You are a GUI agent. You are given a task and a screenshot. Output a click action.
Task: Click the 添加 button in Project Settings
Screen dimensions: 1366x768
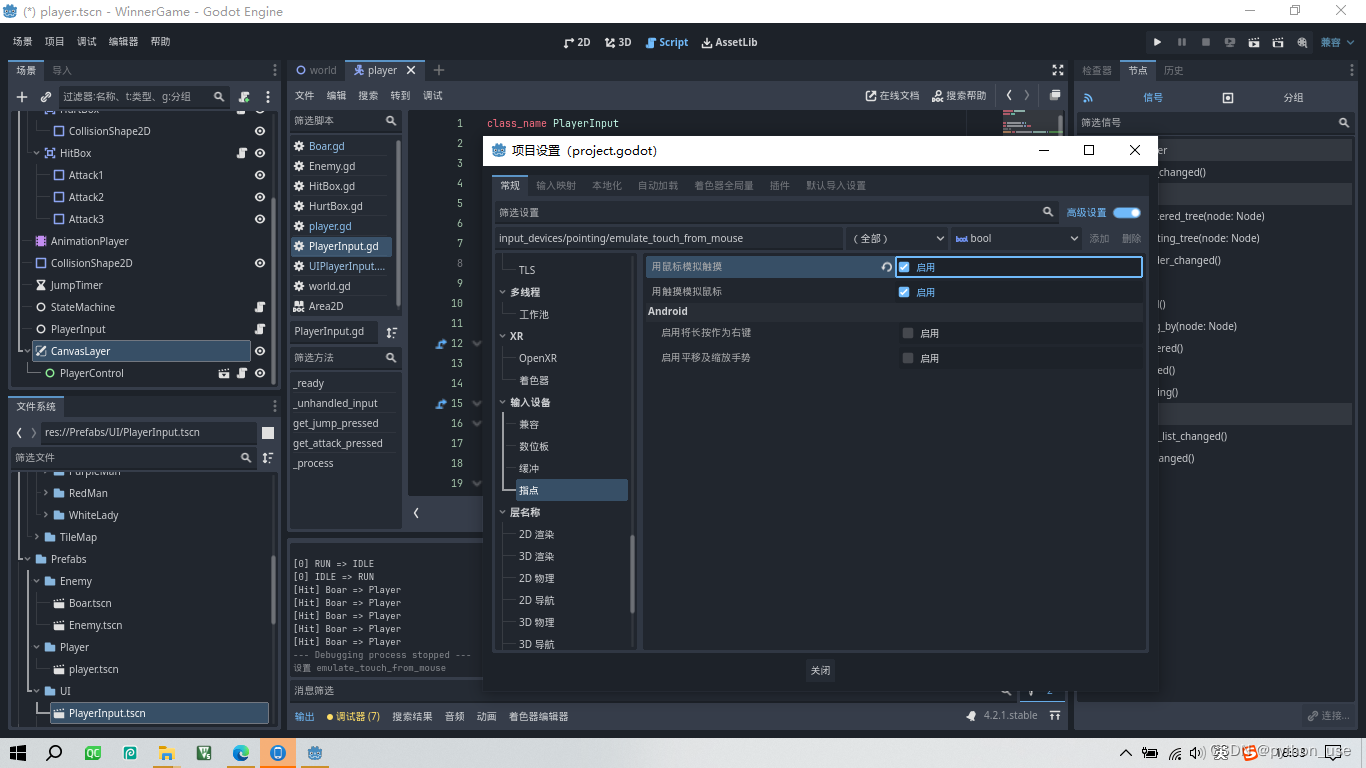[x=1098, y=238]
